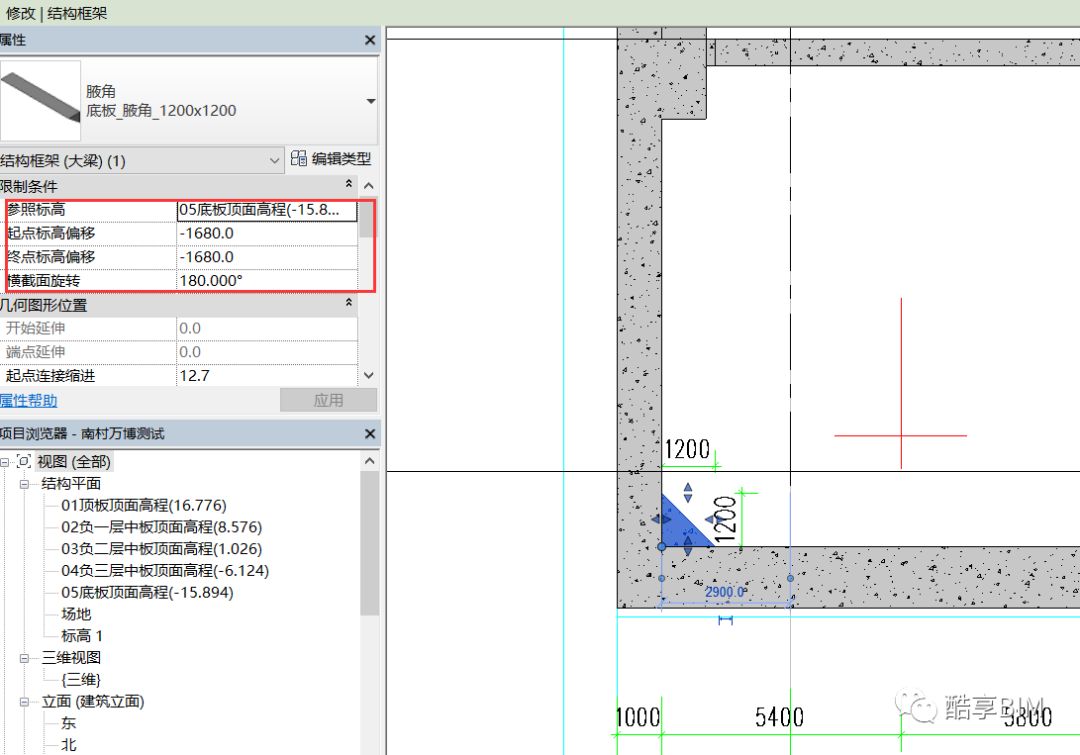This screenshot has width=1080, height=755.
Task: Collapse the 三维视图 tree node
Action: 25,659
